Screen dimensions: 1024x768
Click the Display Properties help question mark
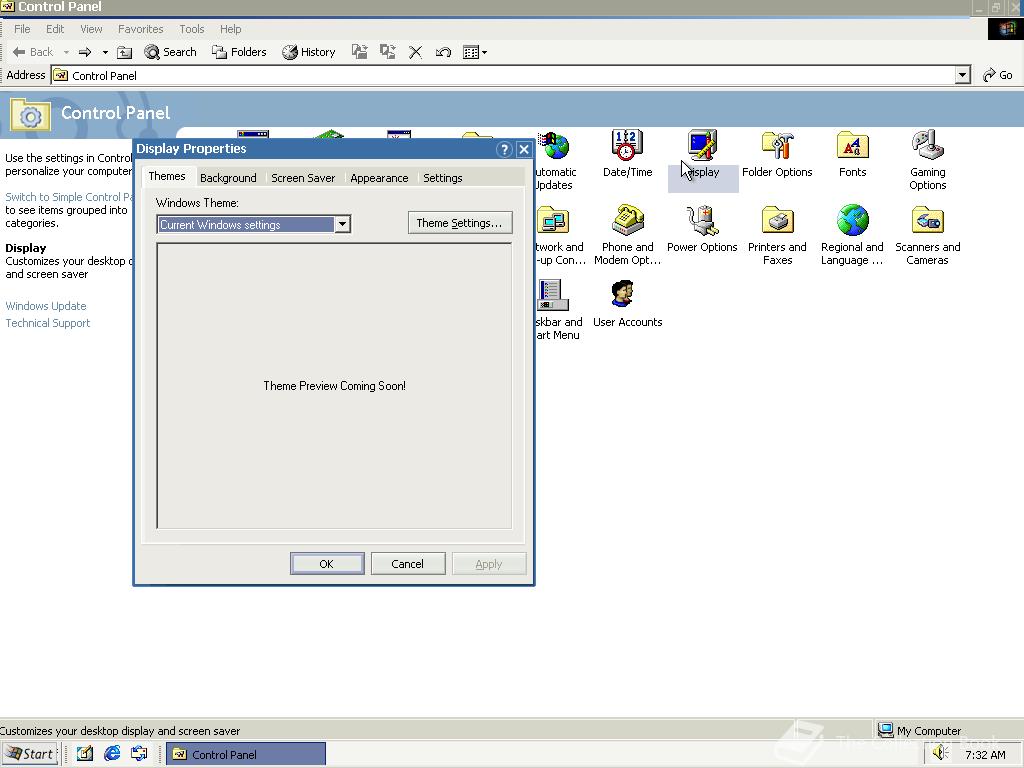tap(504, 149)
